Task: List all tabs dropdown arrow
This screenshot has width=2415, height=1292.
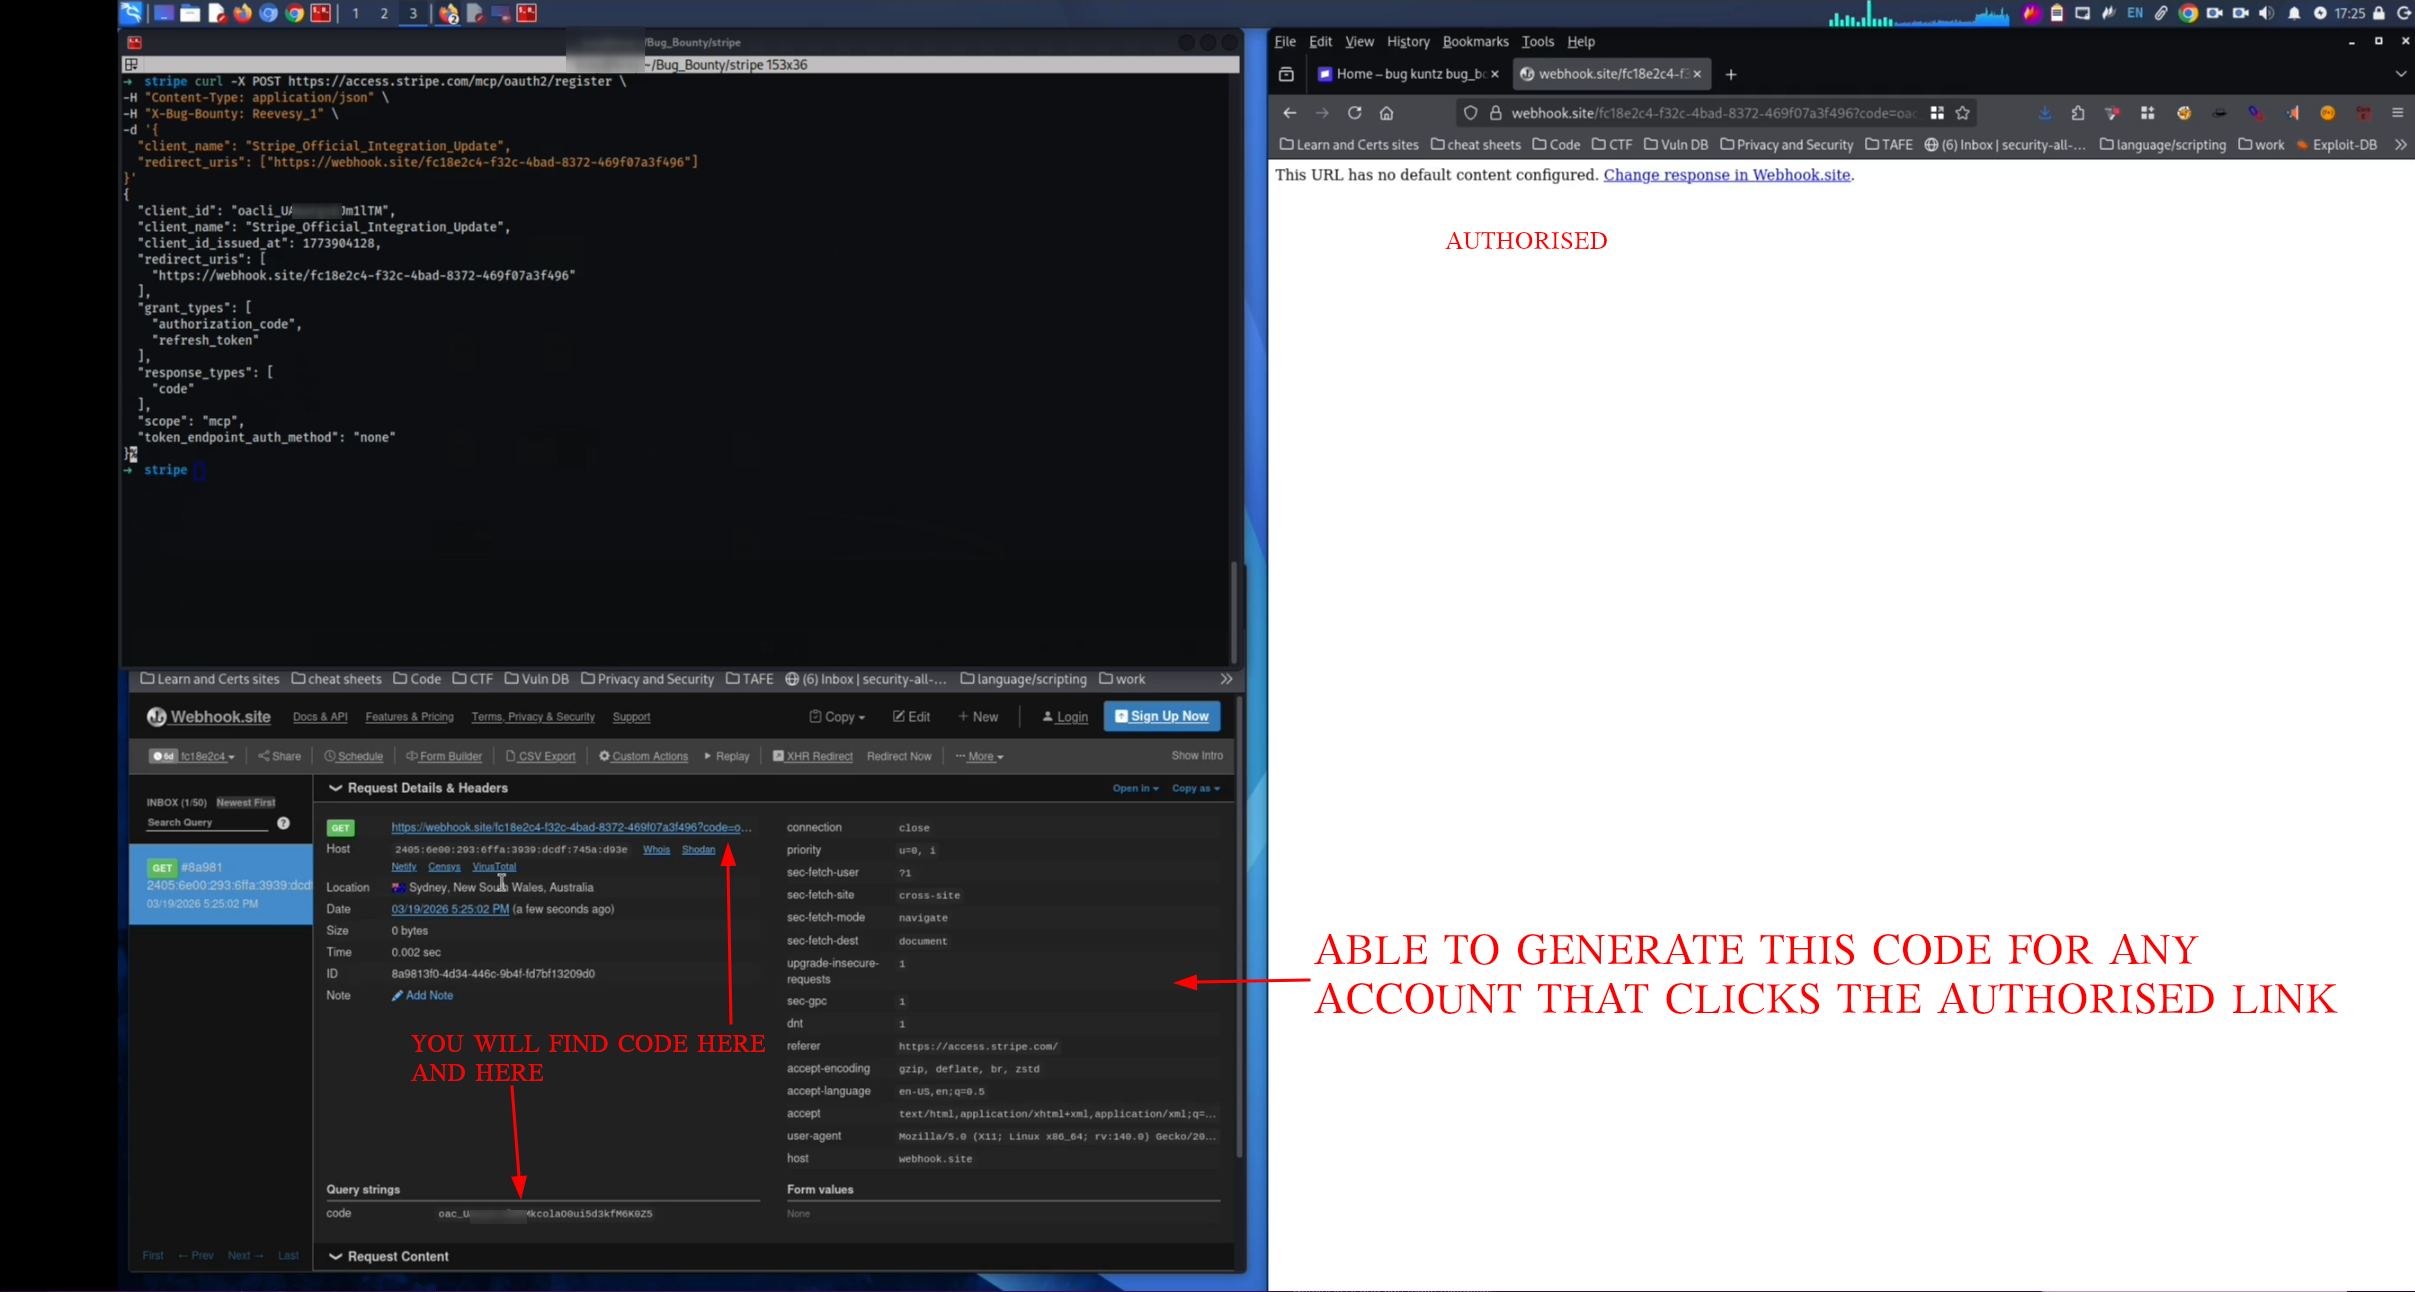Action: click(2401, 74)
